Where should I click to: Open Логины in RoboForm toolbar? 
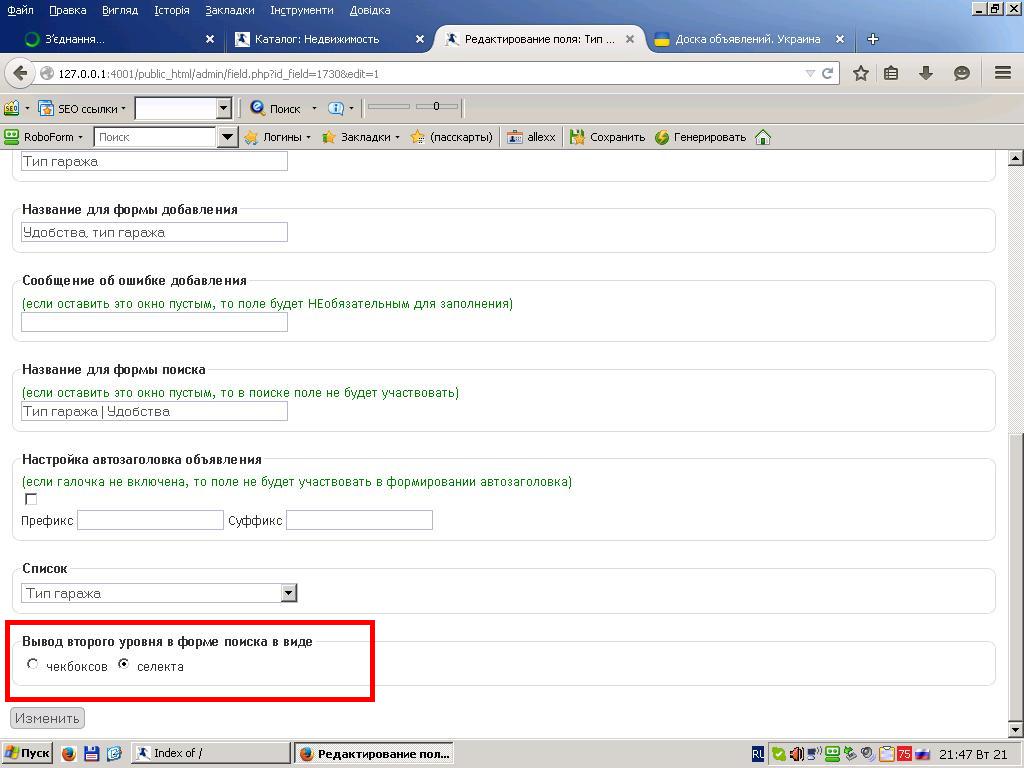(x=277, y=137)
